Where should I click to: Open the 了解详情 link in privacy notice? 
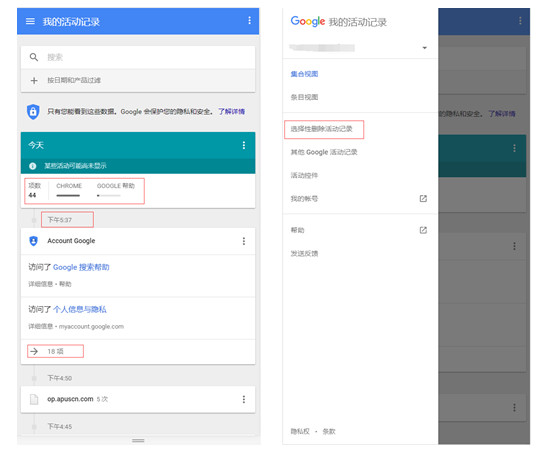tap(232, 111)
